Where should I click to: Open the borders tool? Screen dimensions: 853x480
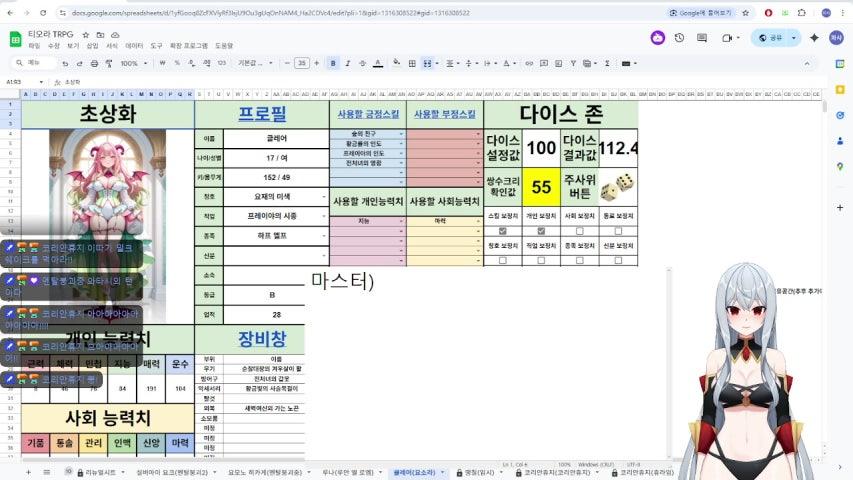click(x=412, y=64)
